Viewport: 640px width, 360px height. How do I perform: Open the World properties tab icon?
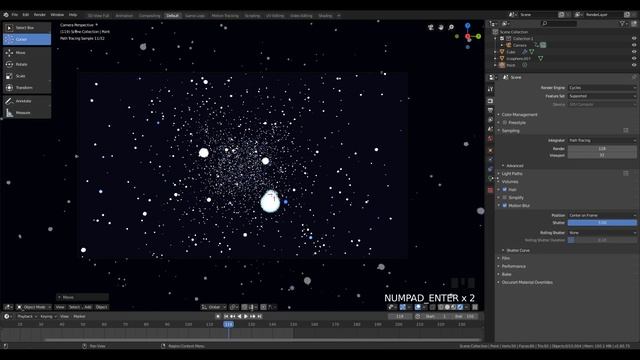(x=491, y=139)
